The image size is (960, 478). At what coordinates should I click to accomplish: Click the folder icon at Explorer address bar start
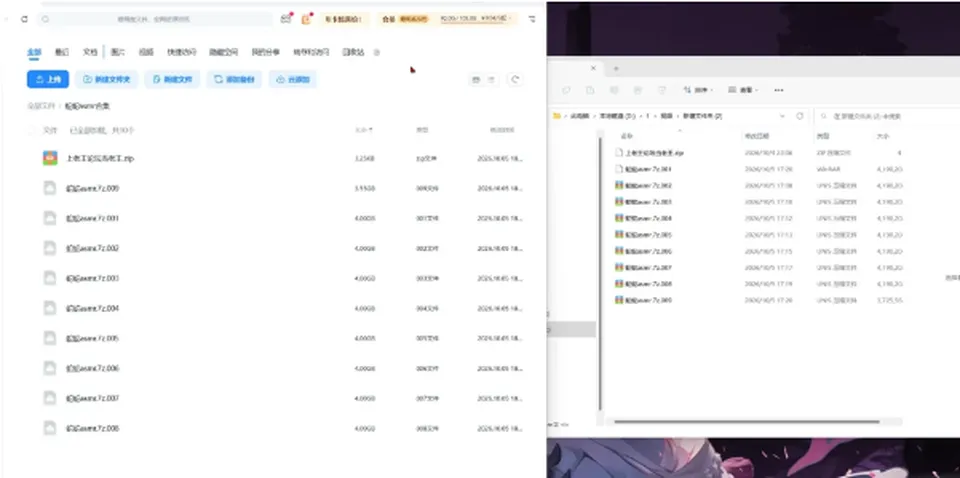coord(557,116)
